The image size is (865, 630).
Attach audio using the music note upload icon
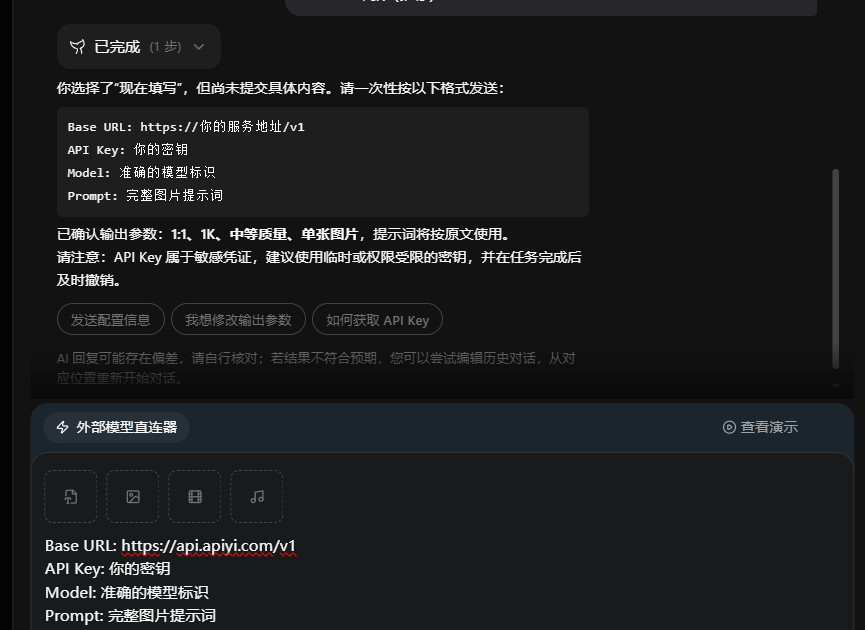point(257,496)
